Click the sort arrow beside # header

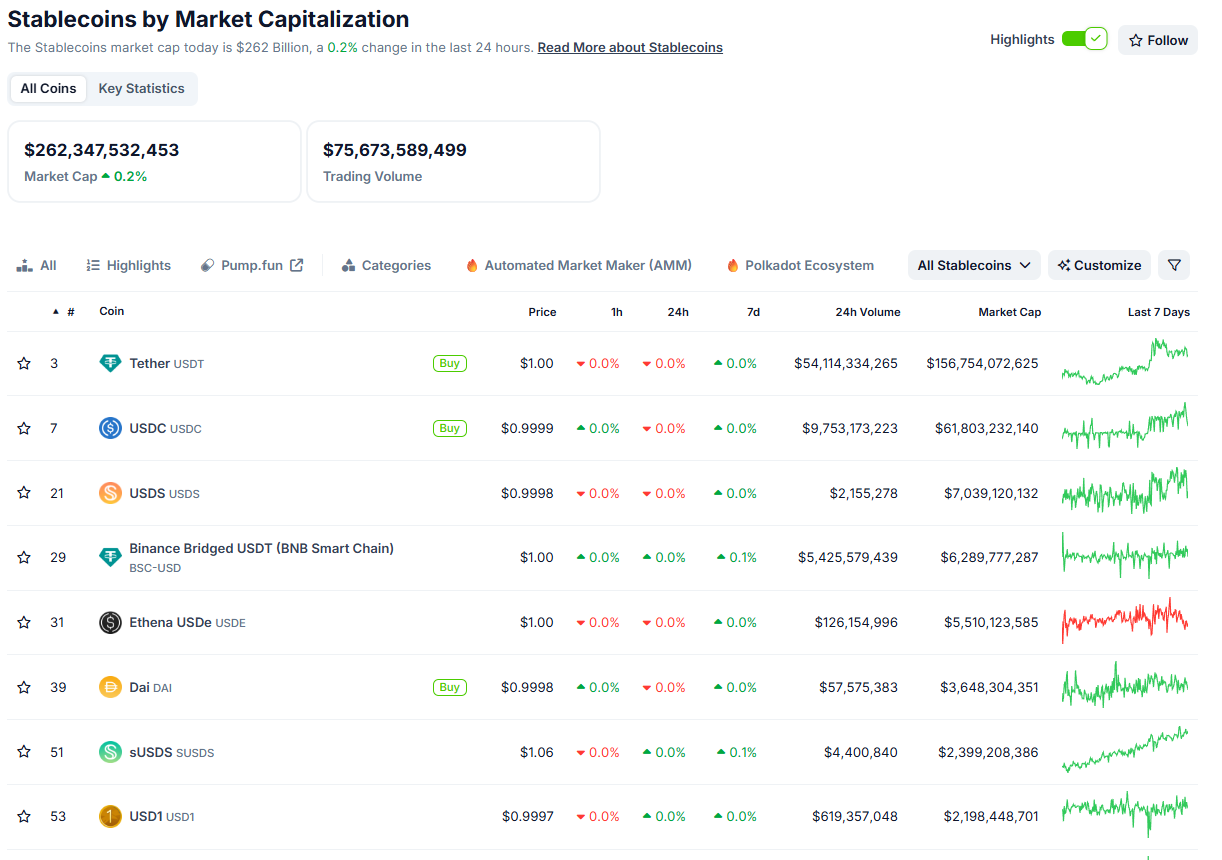tap(56, 312)
